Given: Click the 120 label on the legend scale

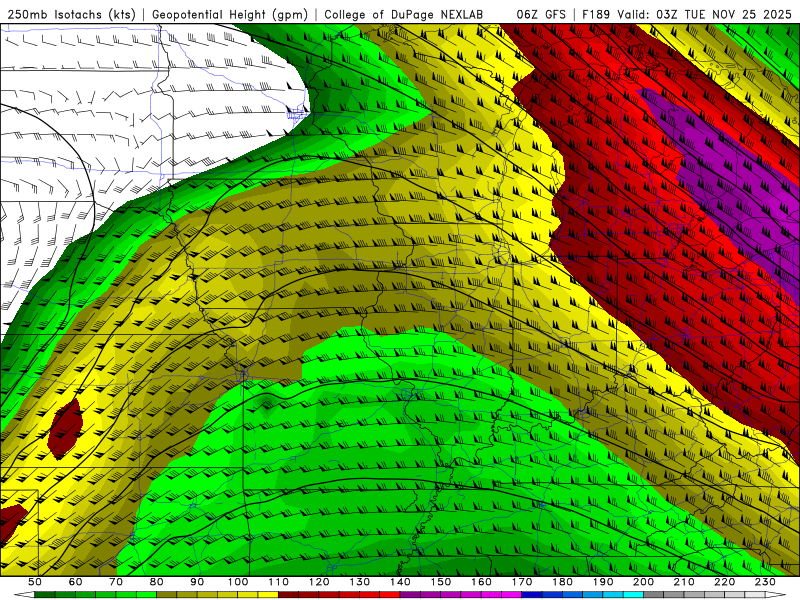Looking at the screenshot, I should click(x=319, y=582).
